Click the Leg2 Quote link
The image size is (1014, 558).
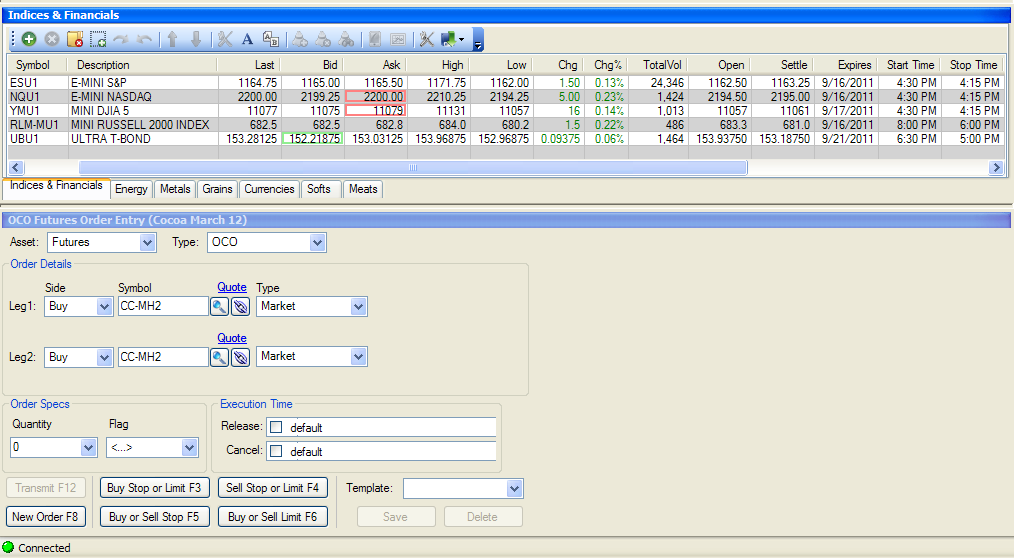232,338
